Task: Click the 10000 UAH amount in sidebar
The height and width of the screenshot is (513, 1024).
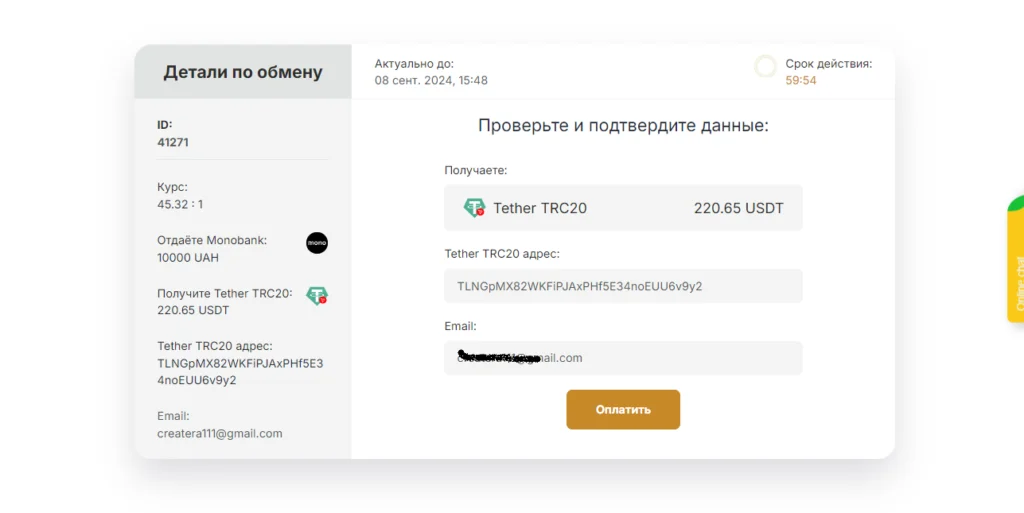Action: [x=188, y=258]
